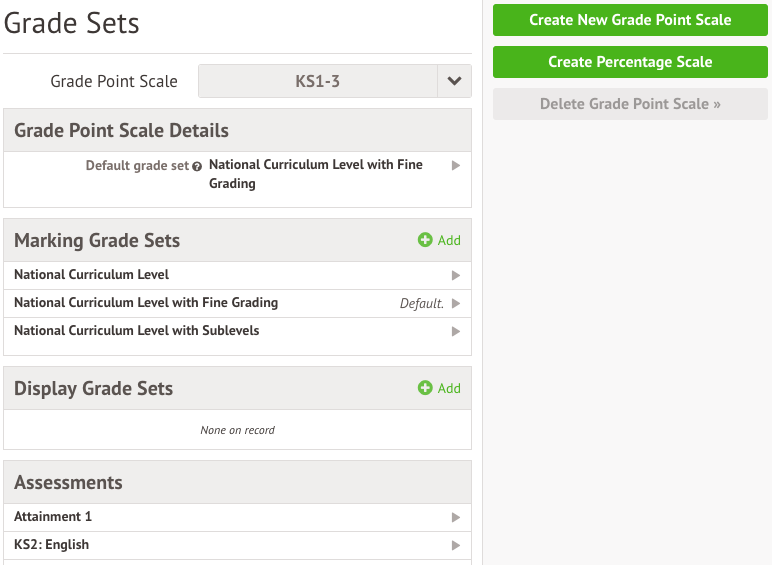Open the KS2: English row arrow

[456, 545]
